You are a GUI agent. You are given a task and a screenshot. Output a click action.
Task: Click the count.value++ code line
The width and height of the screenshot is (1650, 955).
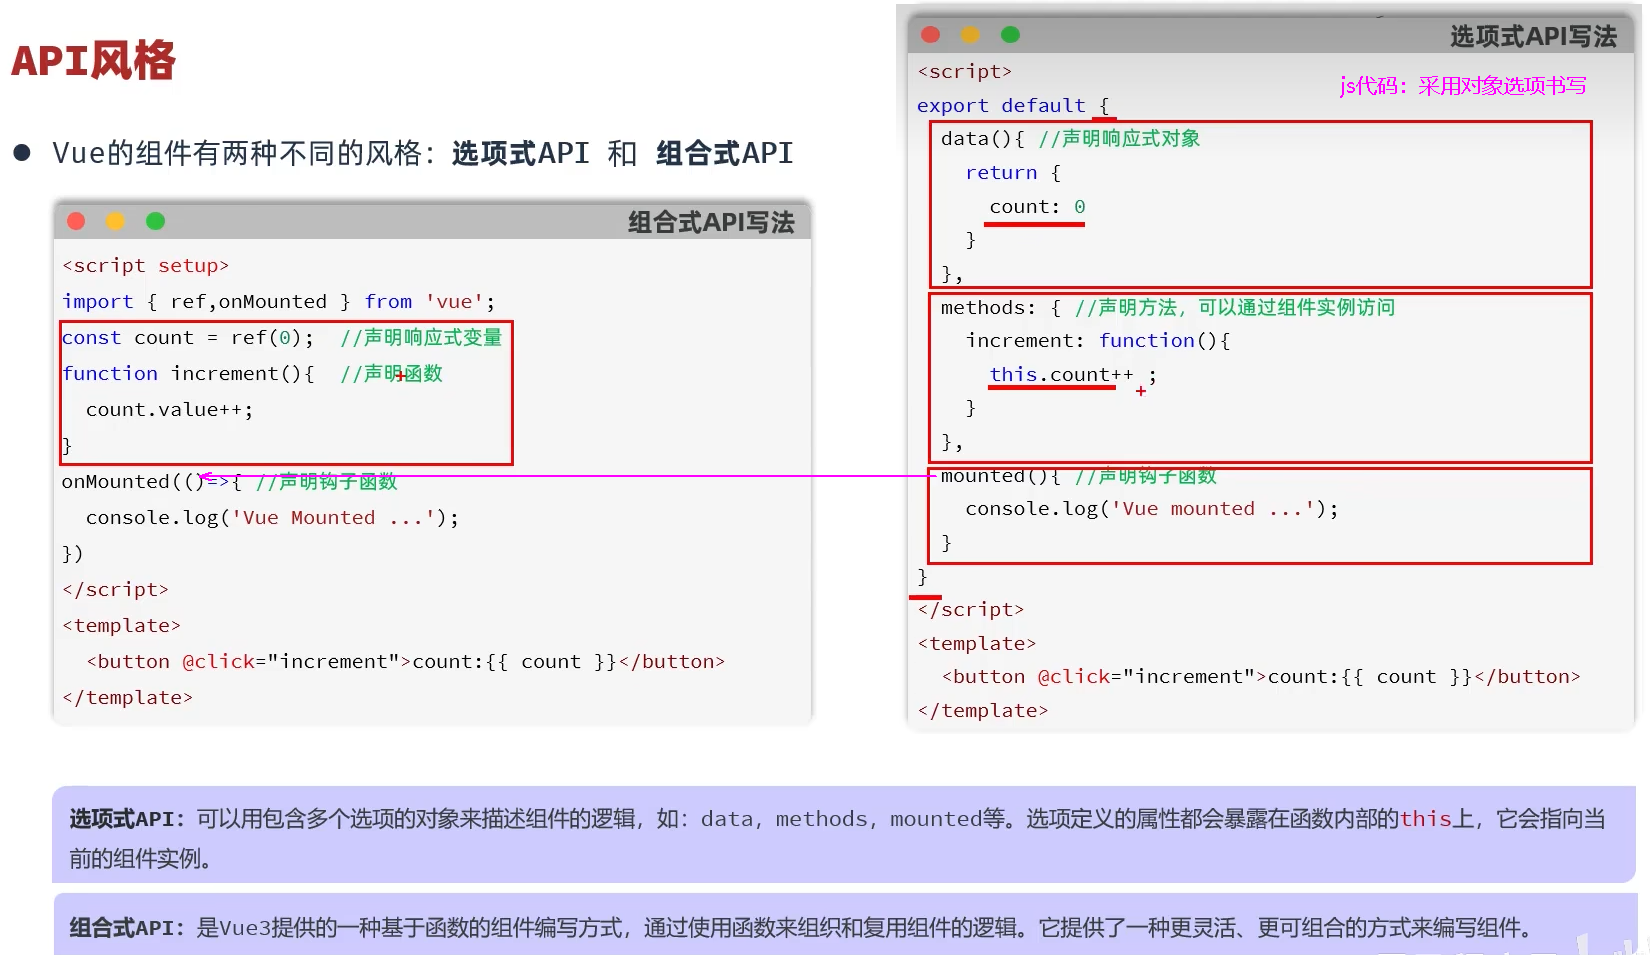[x=169, y=410]
